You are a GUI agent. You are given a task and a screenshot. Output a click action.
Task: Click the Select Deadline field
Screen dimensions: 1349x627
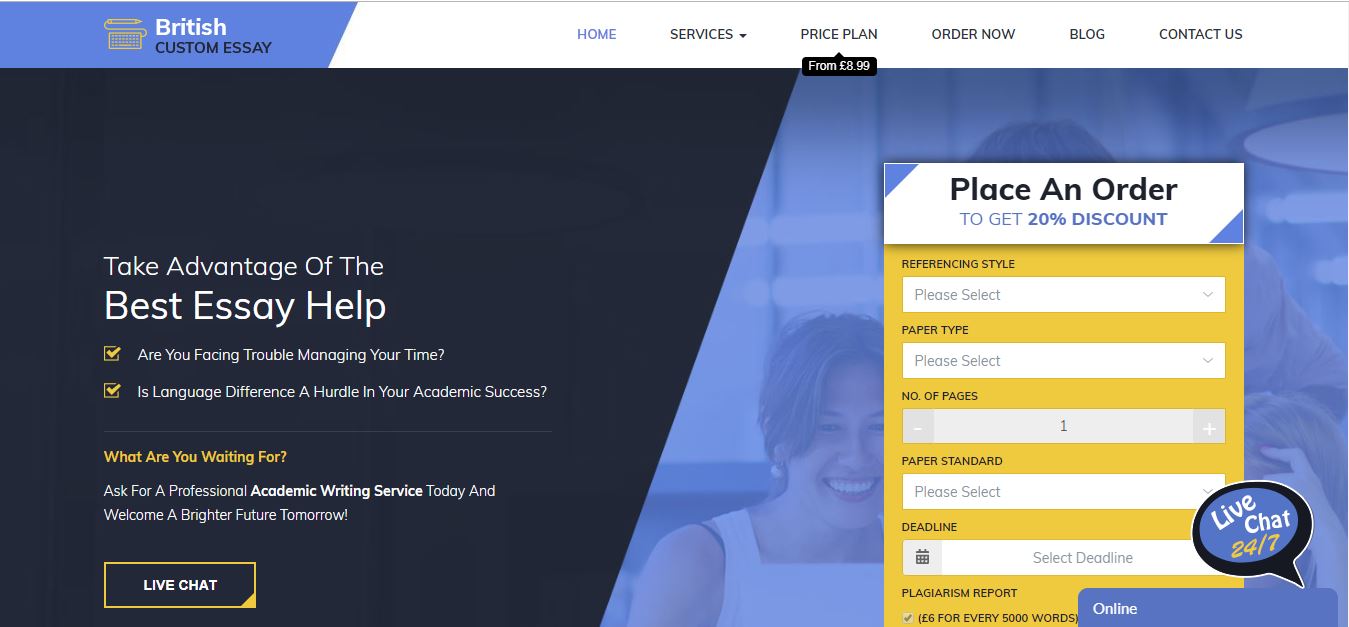coord(1070,558)
